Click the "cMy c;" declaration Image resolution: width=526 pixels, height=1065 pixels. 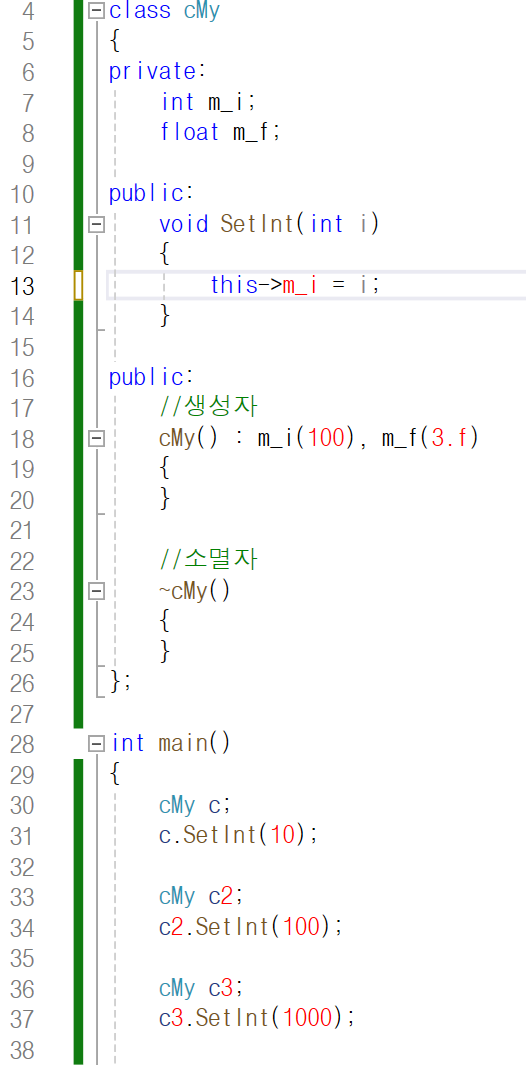pyautogui.click(x=196, y=806)
